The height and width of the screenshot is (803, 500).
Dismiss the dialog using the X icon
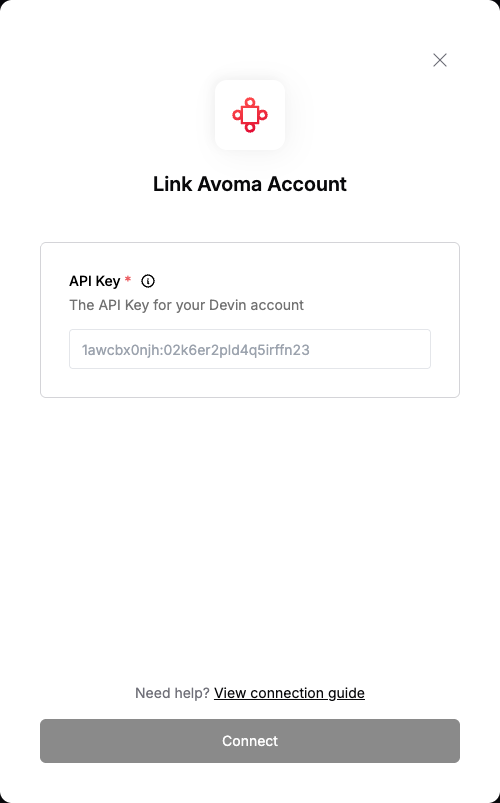click(x=440, y=60)
